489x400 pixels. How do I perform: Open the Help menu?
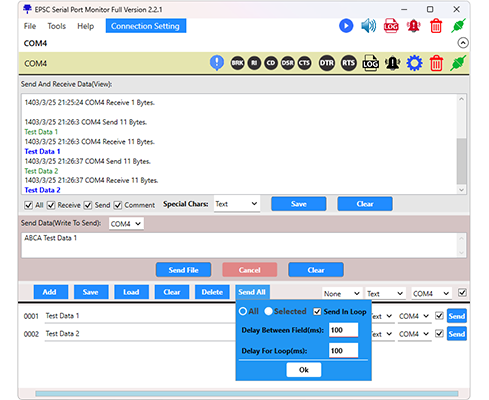click(x=85, y=26)
